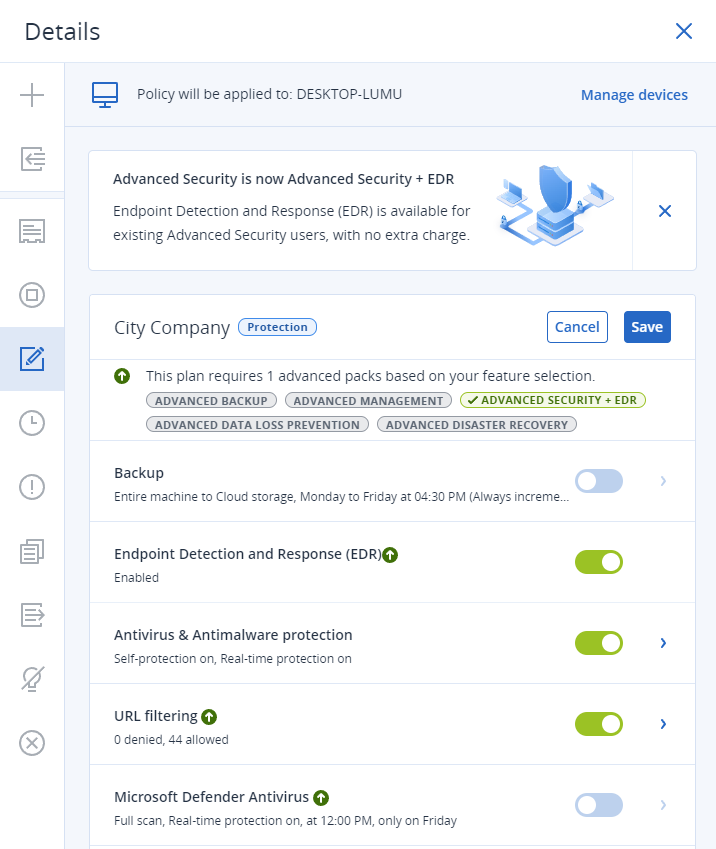This screenshot has height=849, width=716.
Task: Click the circled X icon in sidebar
Action: pos(32,743)
